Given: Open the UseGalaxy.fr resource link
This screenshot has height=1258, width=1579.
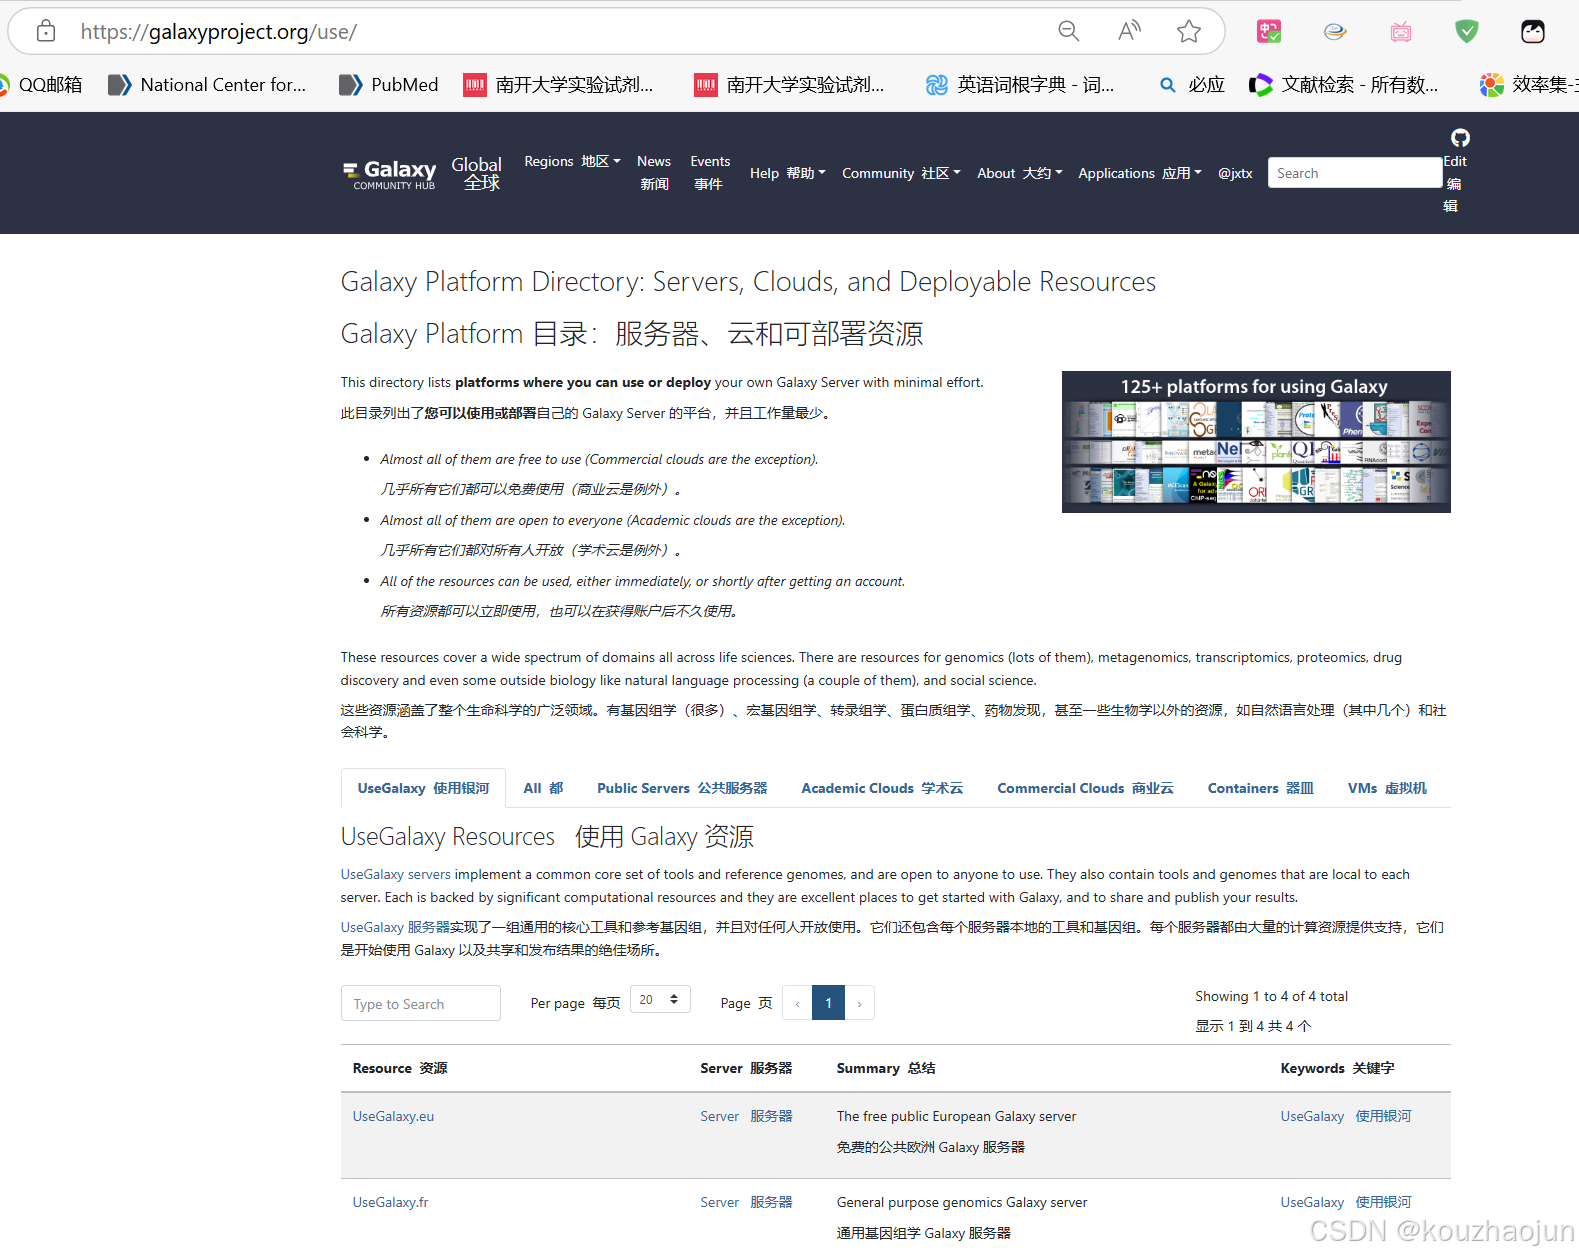Looking at the screenshot, I should click(390, 1202).
